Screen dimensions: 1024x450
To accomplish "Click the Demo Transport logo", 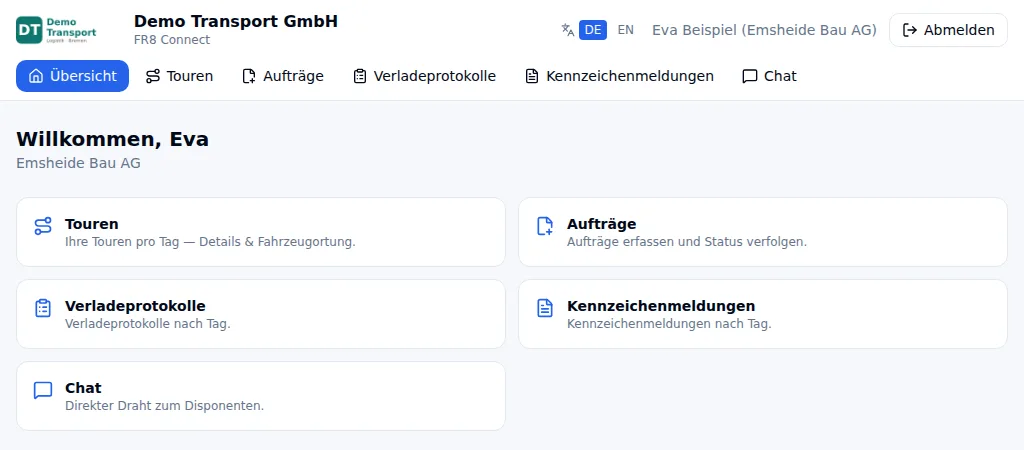I will [x=57, y=30].
